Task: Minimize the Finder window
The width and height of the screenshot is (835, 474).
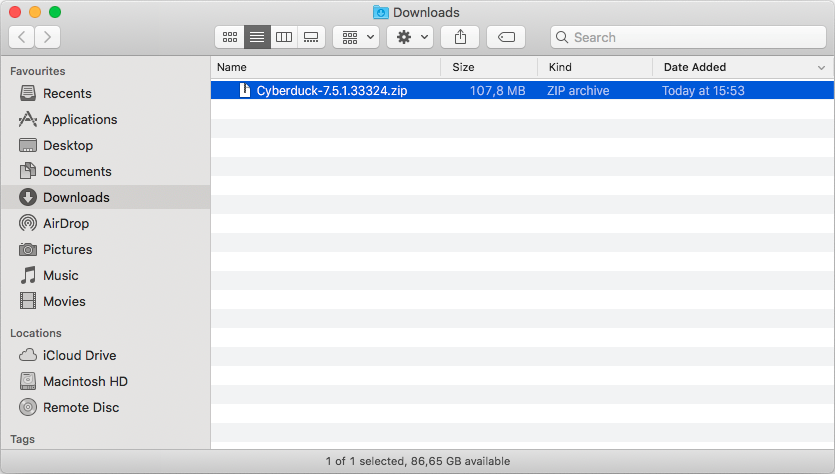Action: click(35, 12)
